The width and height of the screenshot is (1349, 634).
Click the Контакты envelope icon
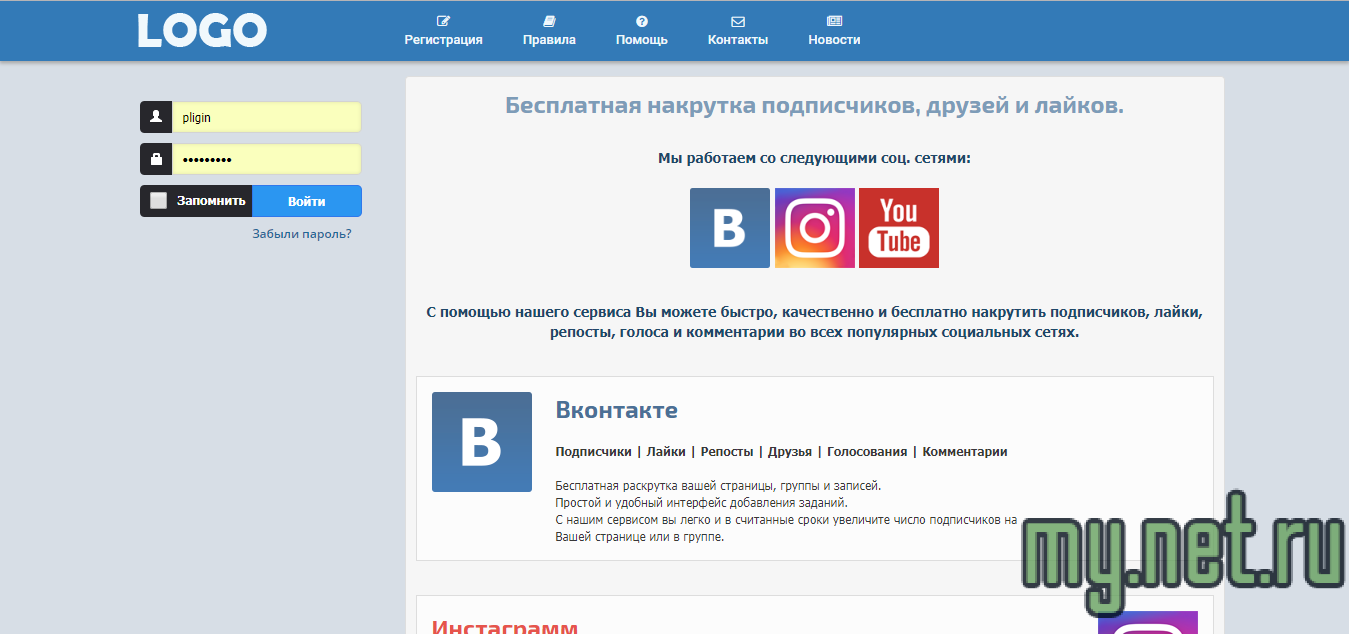[x=738, y=21]
